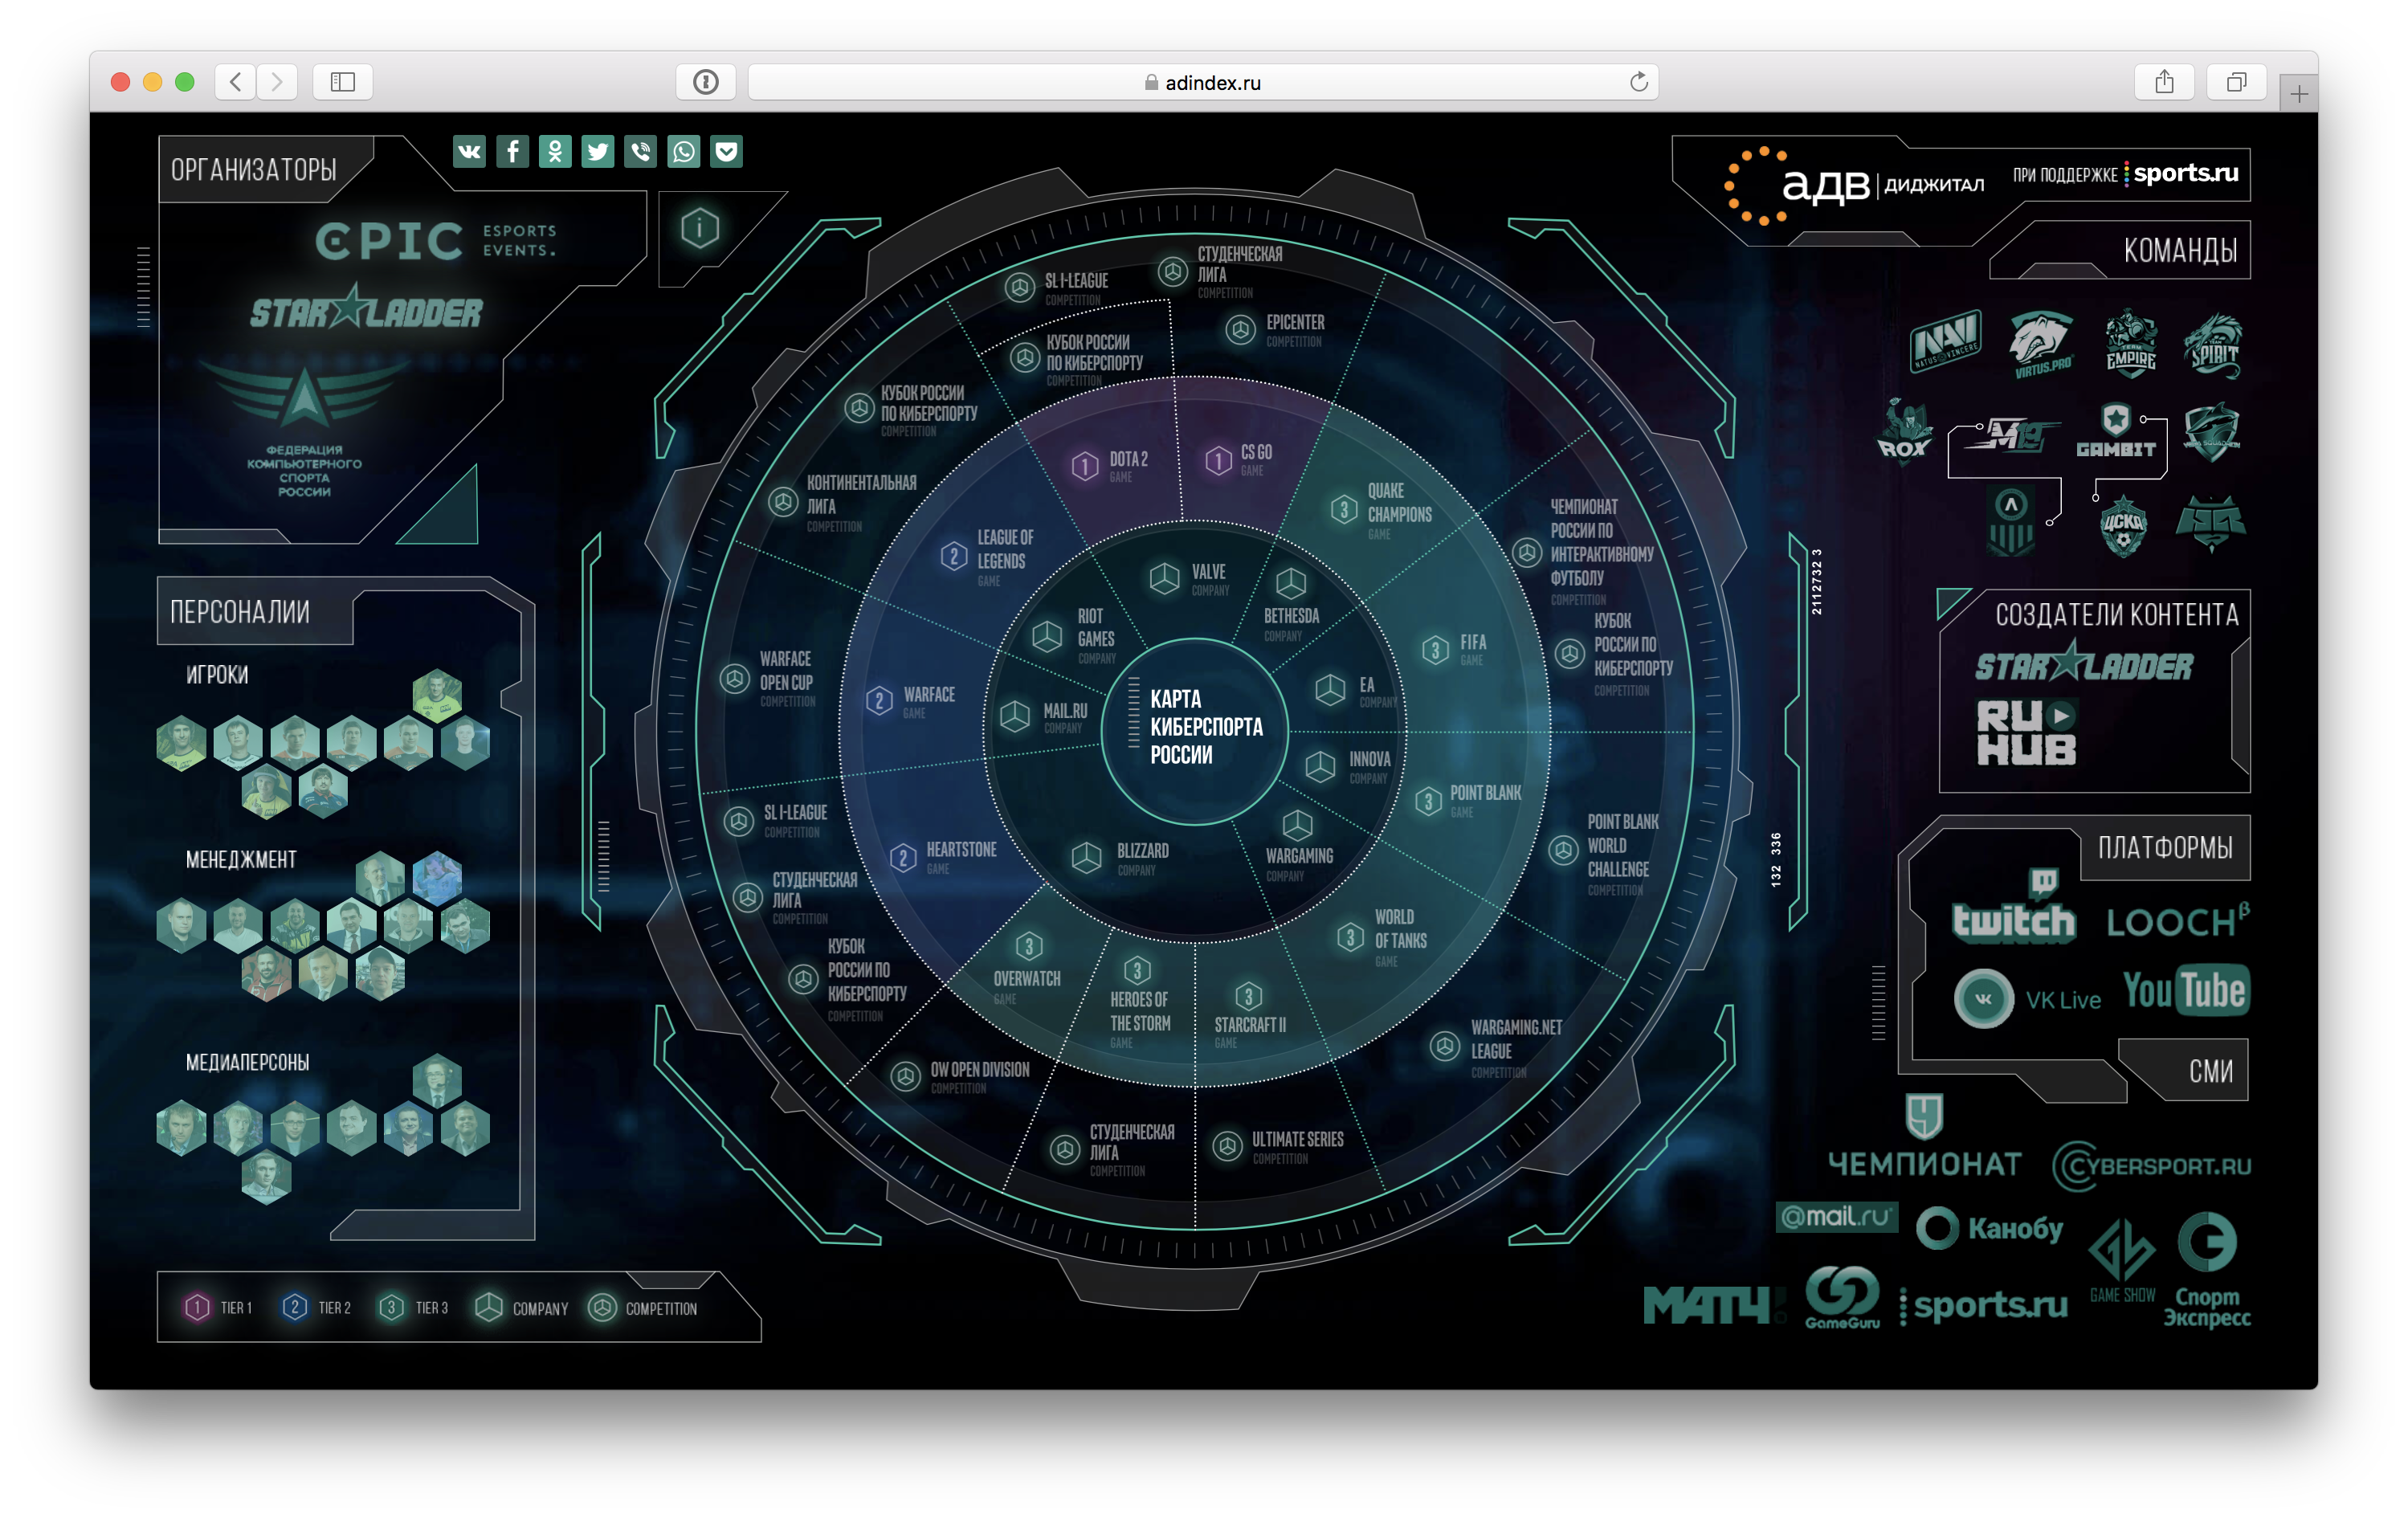
Task: Open the info hexagon icon
Action: point(700,229)
